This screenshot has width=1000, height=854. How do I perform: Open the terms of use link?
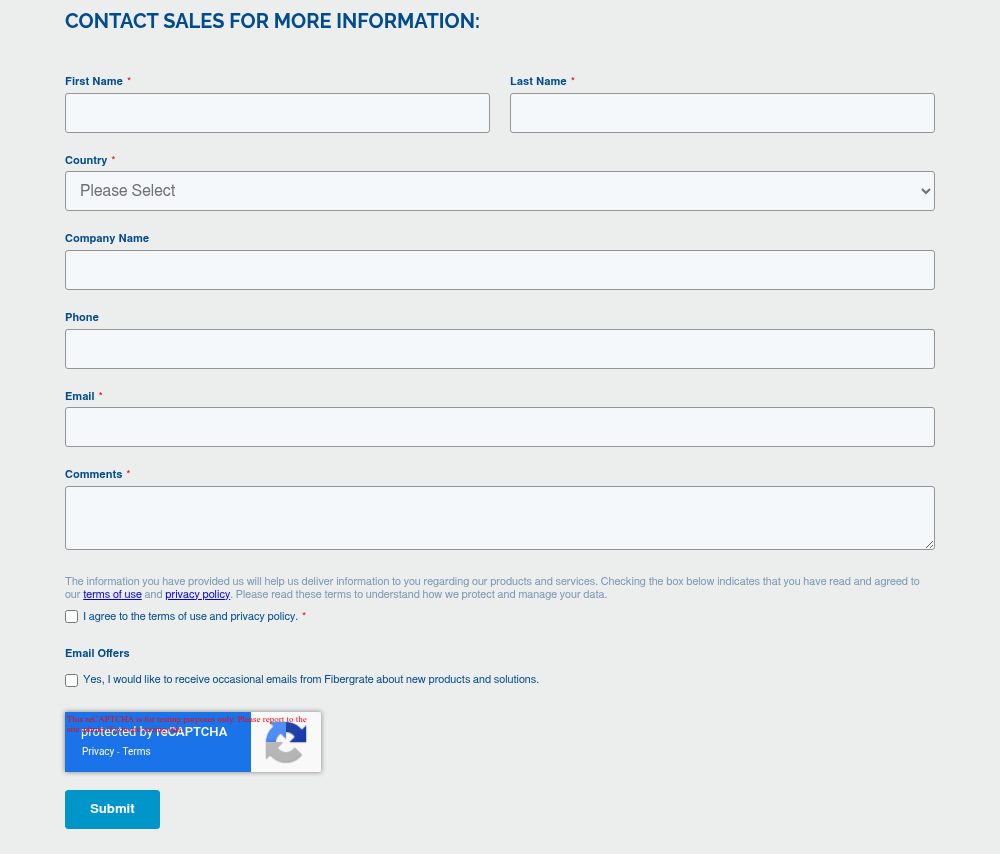point(112,595)
